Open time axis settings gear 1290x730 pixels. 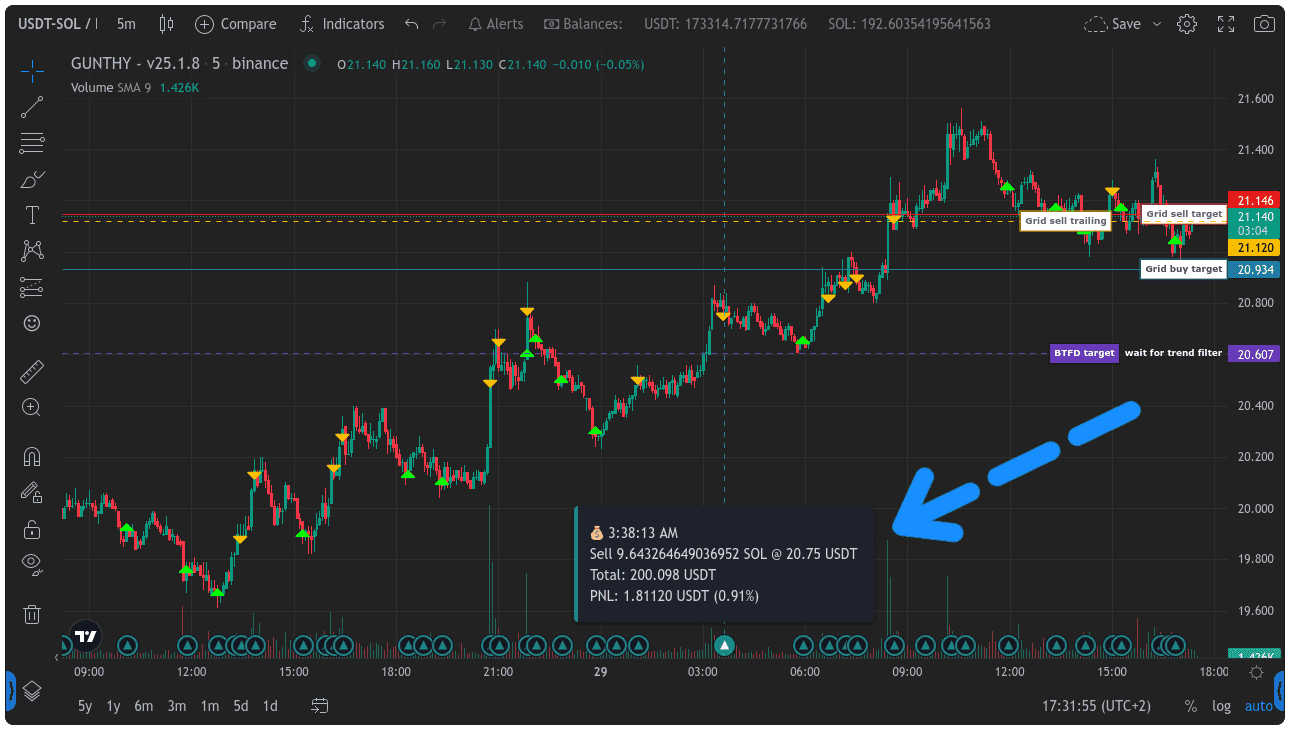[1256, 672]
